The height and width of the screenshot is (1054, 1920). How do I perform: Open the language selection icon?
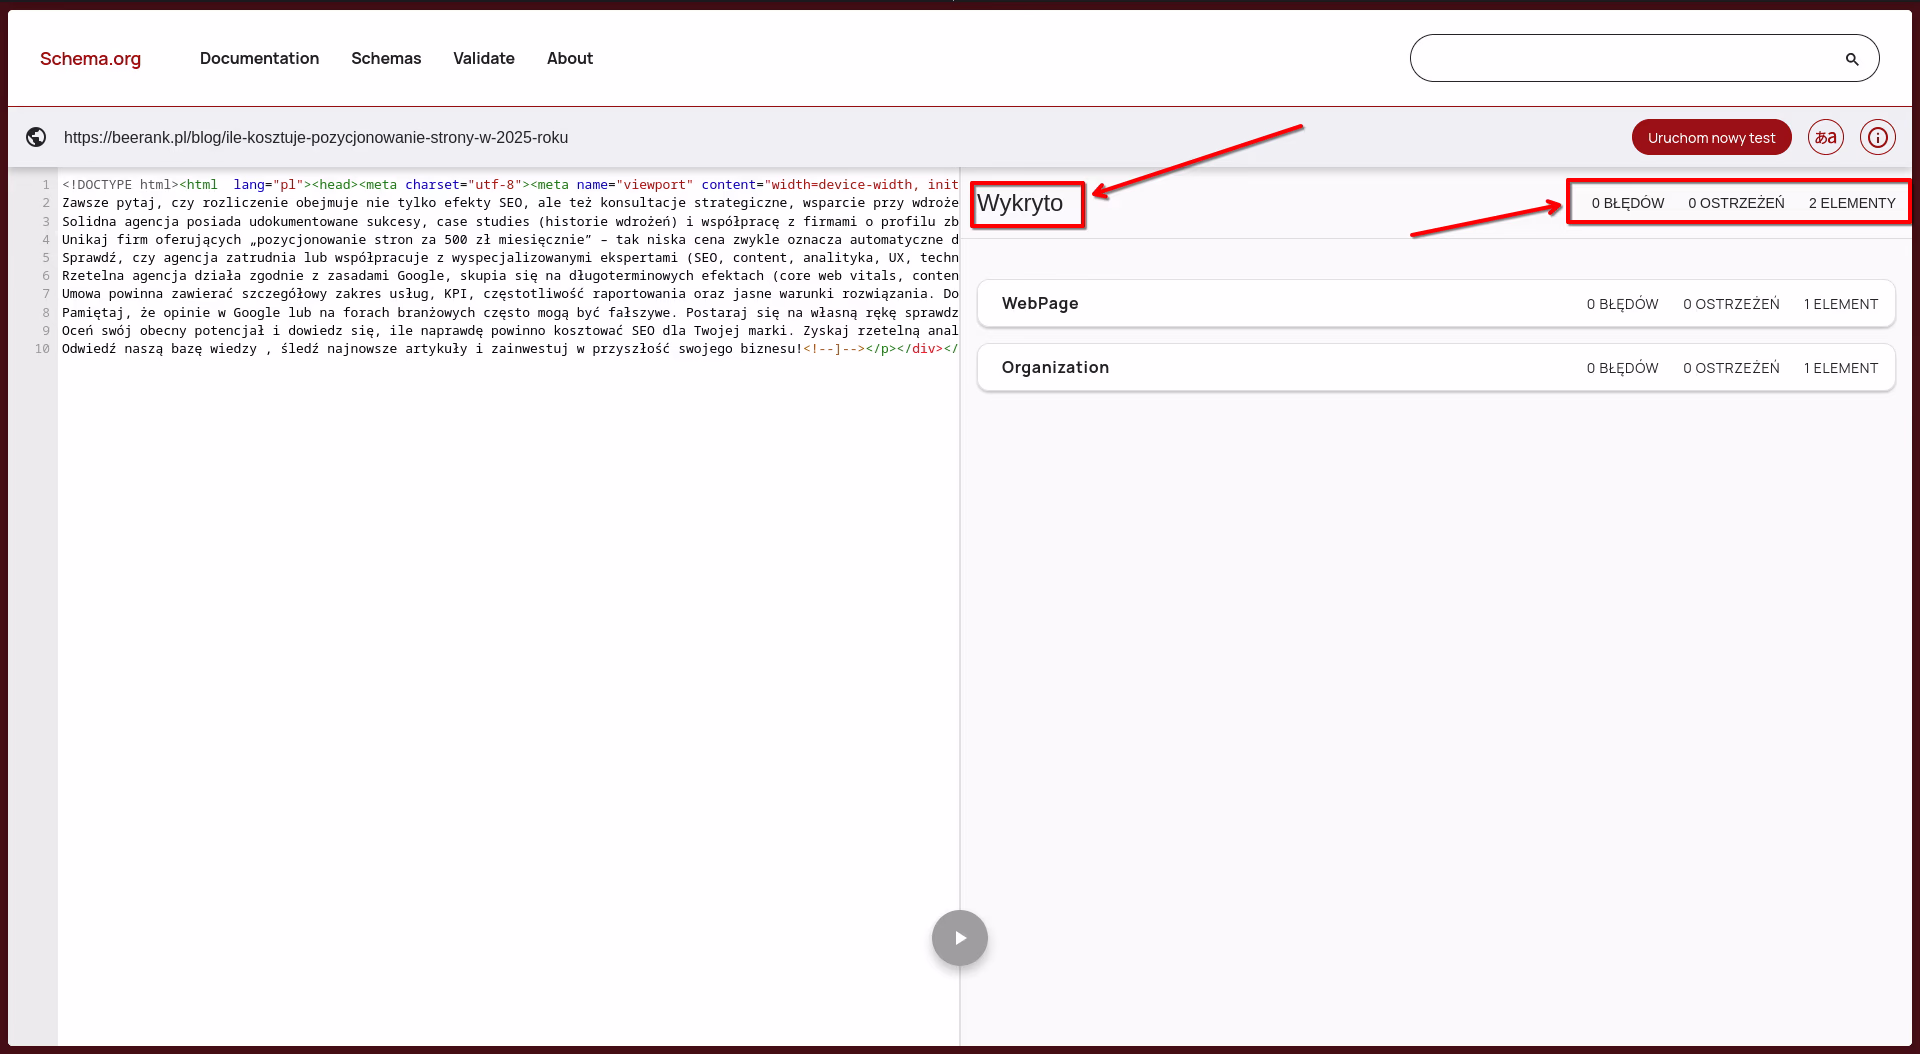coord(1825,137)
